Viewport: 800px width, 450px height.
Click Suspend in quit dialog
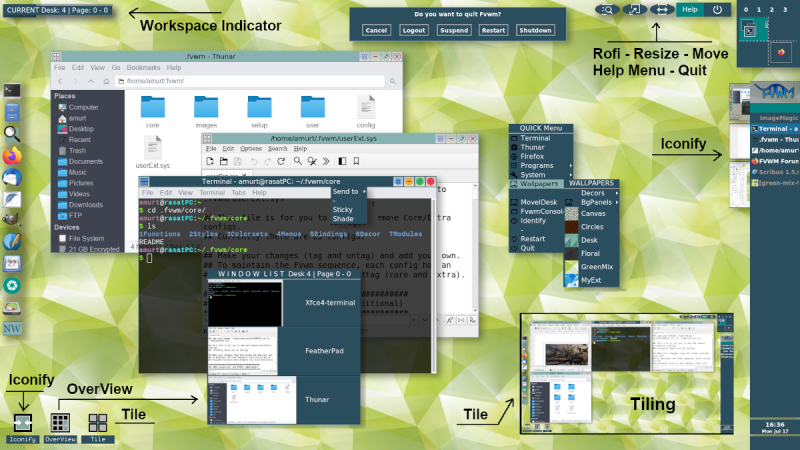454,30
